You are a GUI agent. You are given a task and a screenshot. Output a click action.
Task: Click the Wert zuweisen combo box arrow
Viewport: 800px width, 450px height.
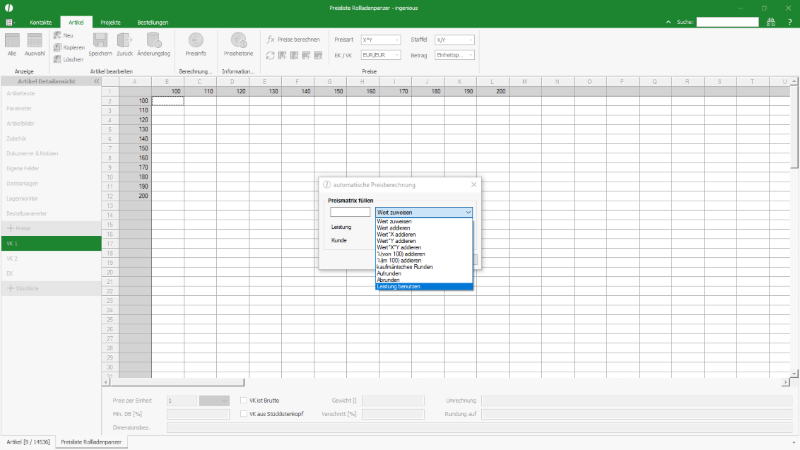pyautogui.click(x=468, y=212)
